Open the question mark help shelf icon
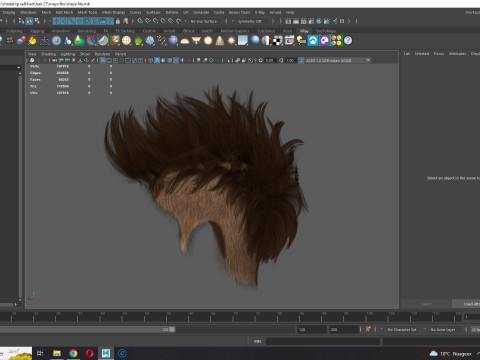Viewport: 480px width, 360px height. tap(348, 41)
